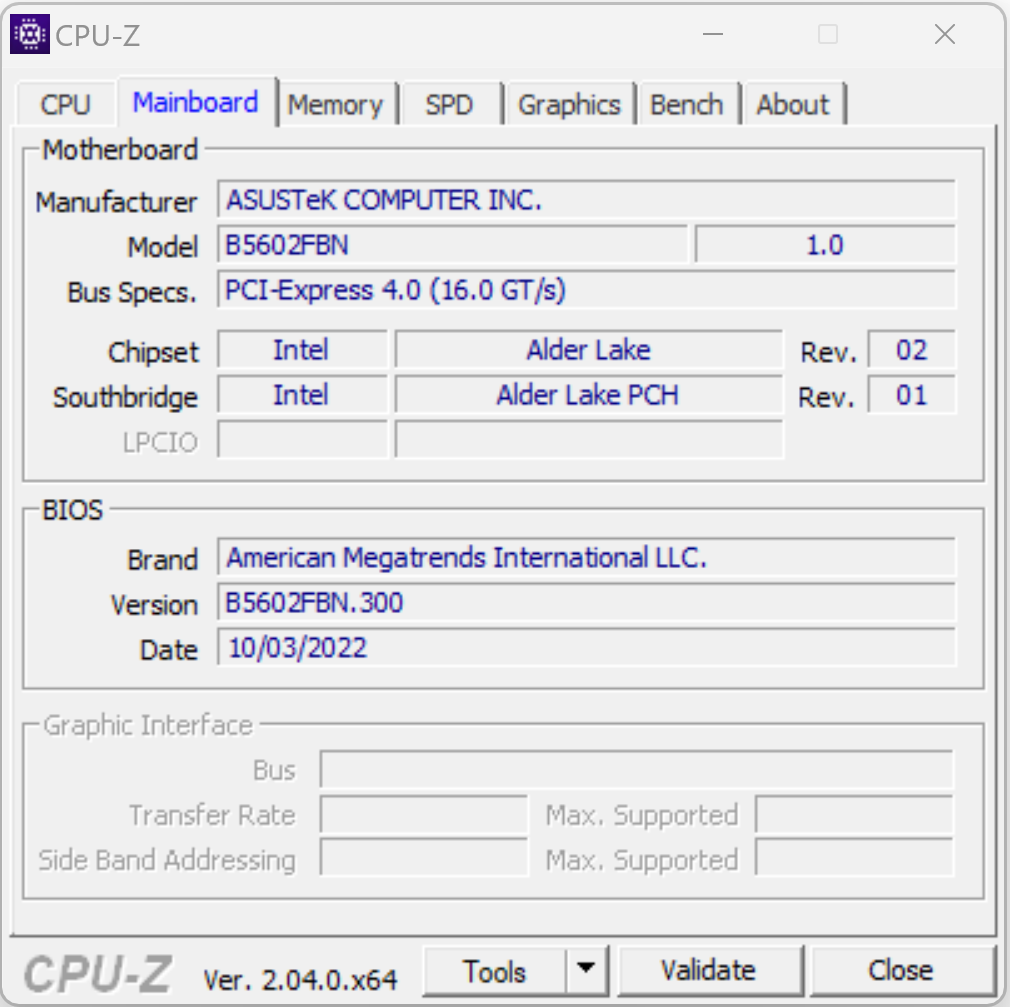Click the Southbridge Rev. value 01

point(911,395)
